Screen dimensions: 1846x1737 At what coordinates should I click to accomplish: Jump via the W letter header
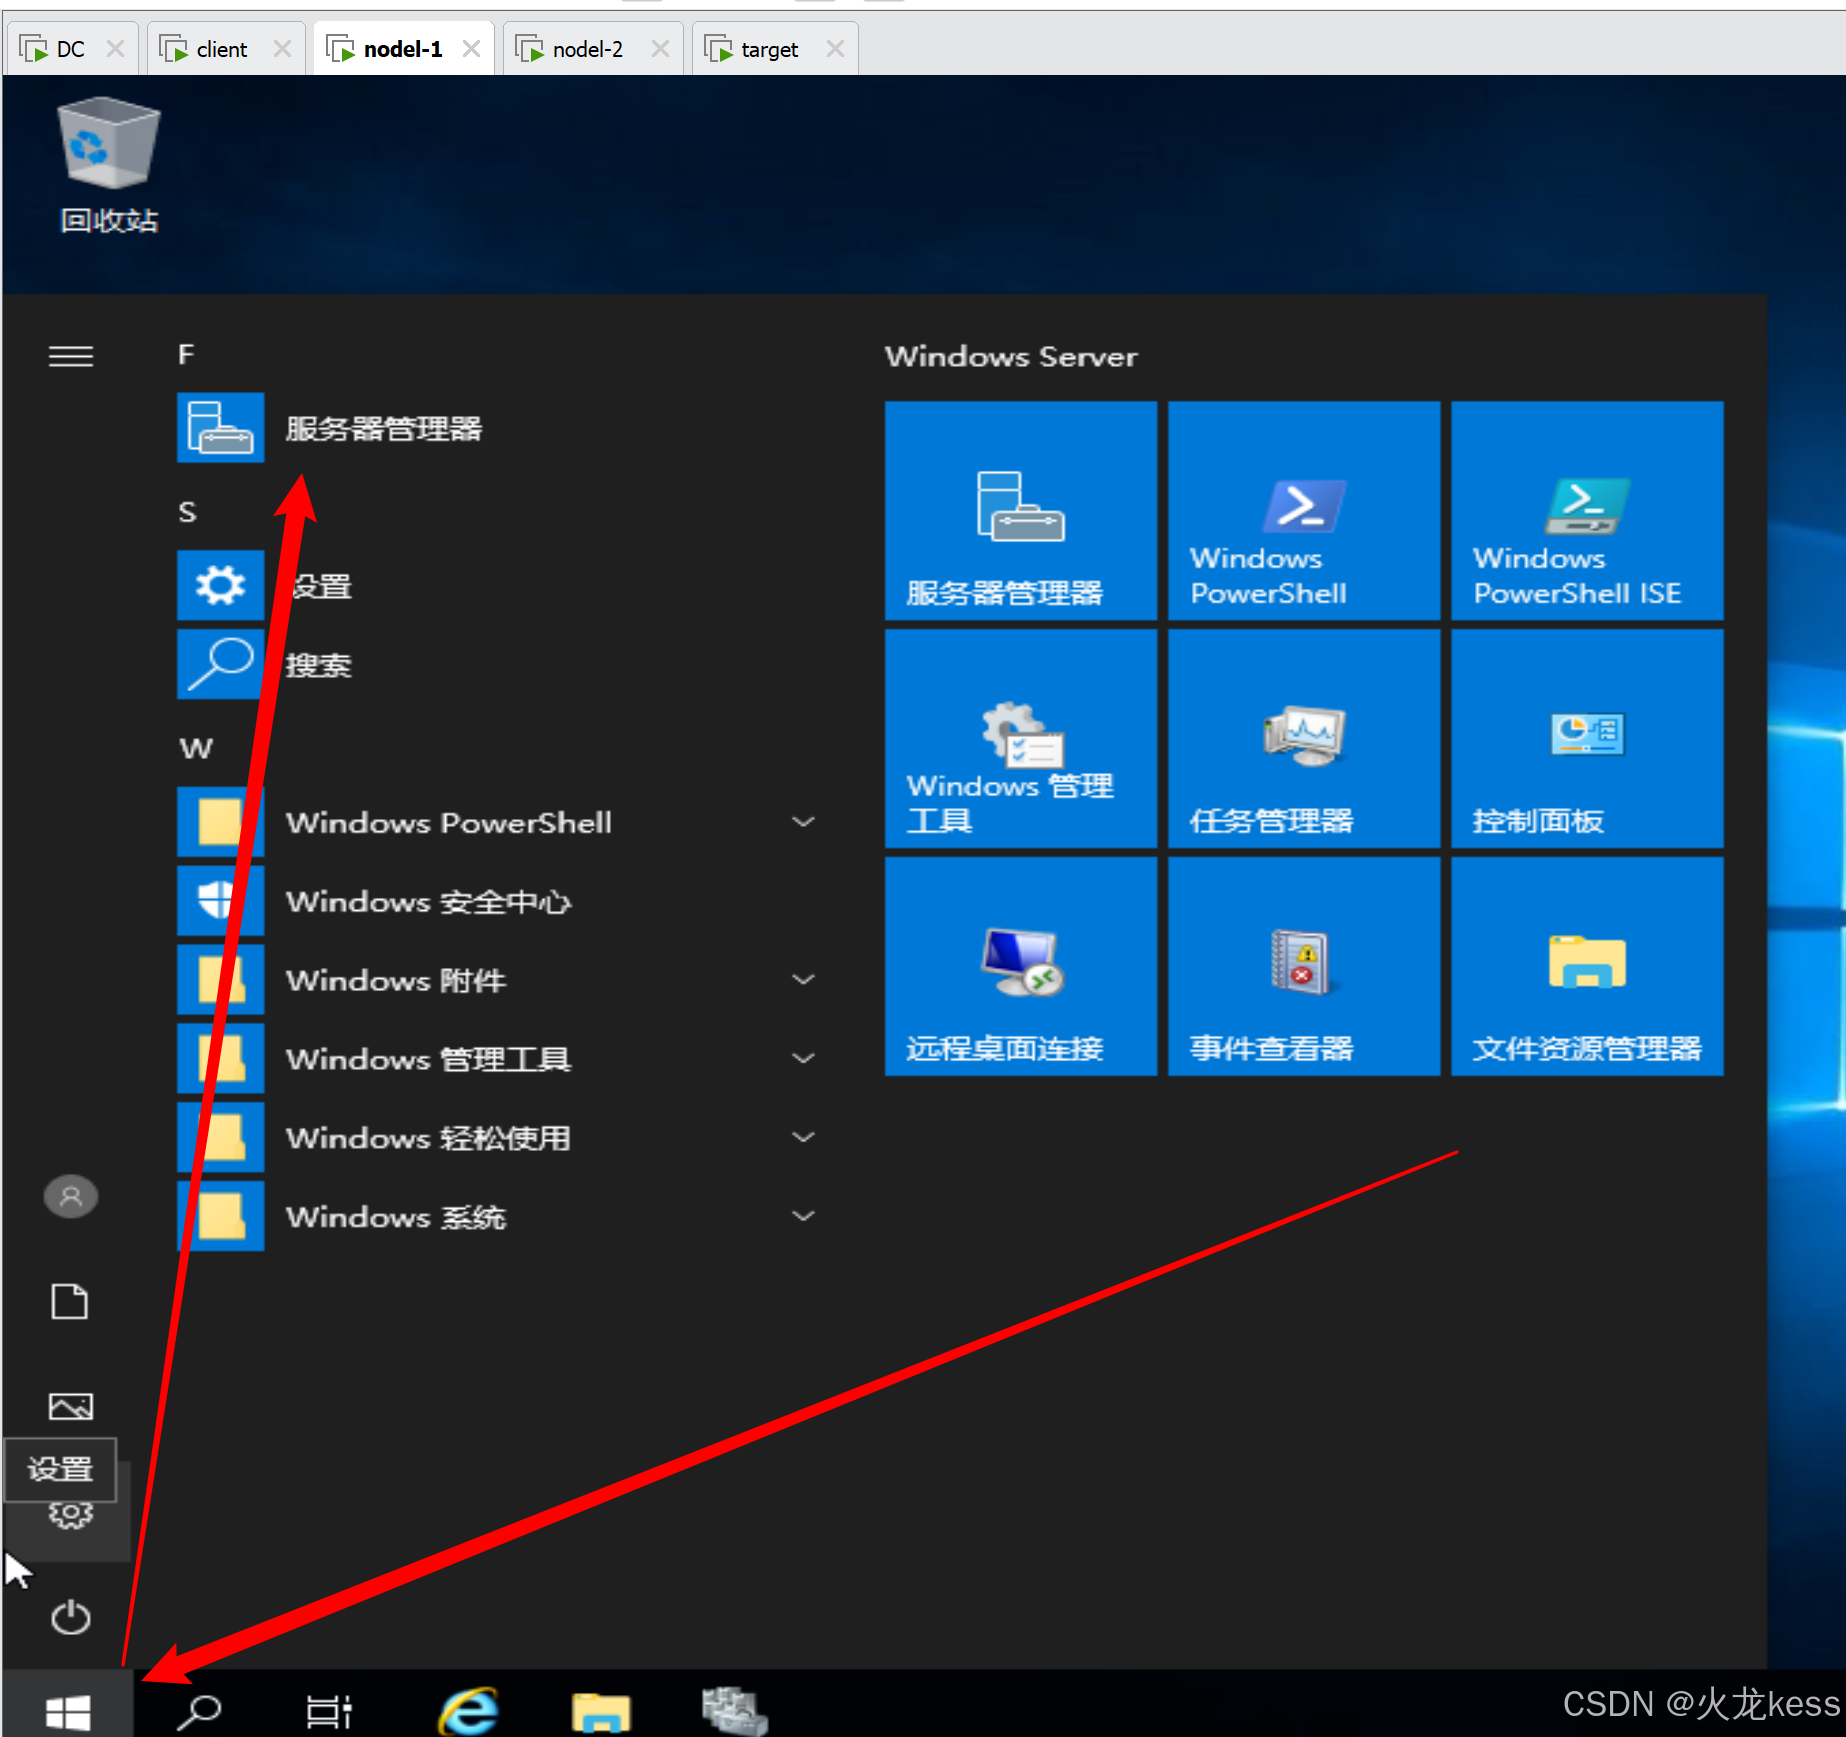click(196, 748)
